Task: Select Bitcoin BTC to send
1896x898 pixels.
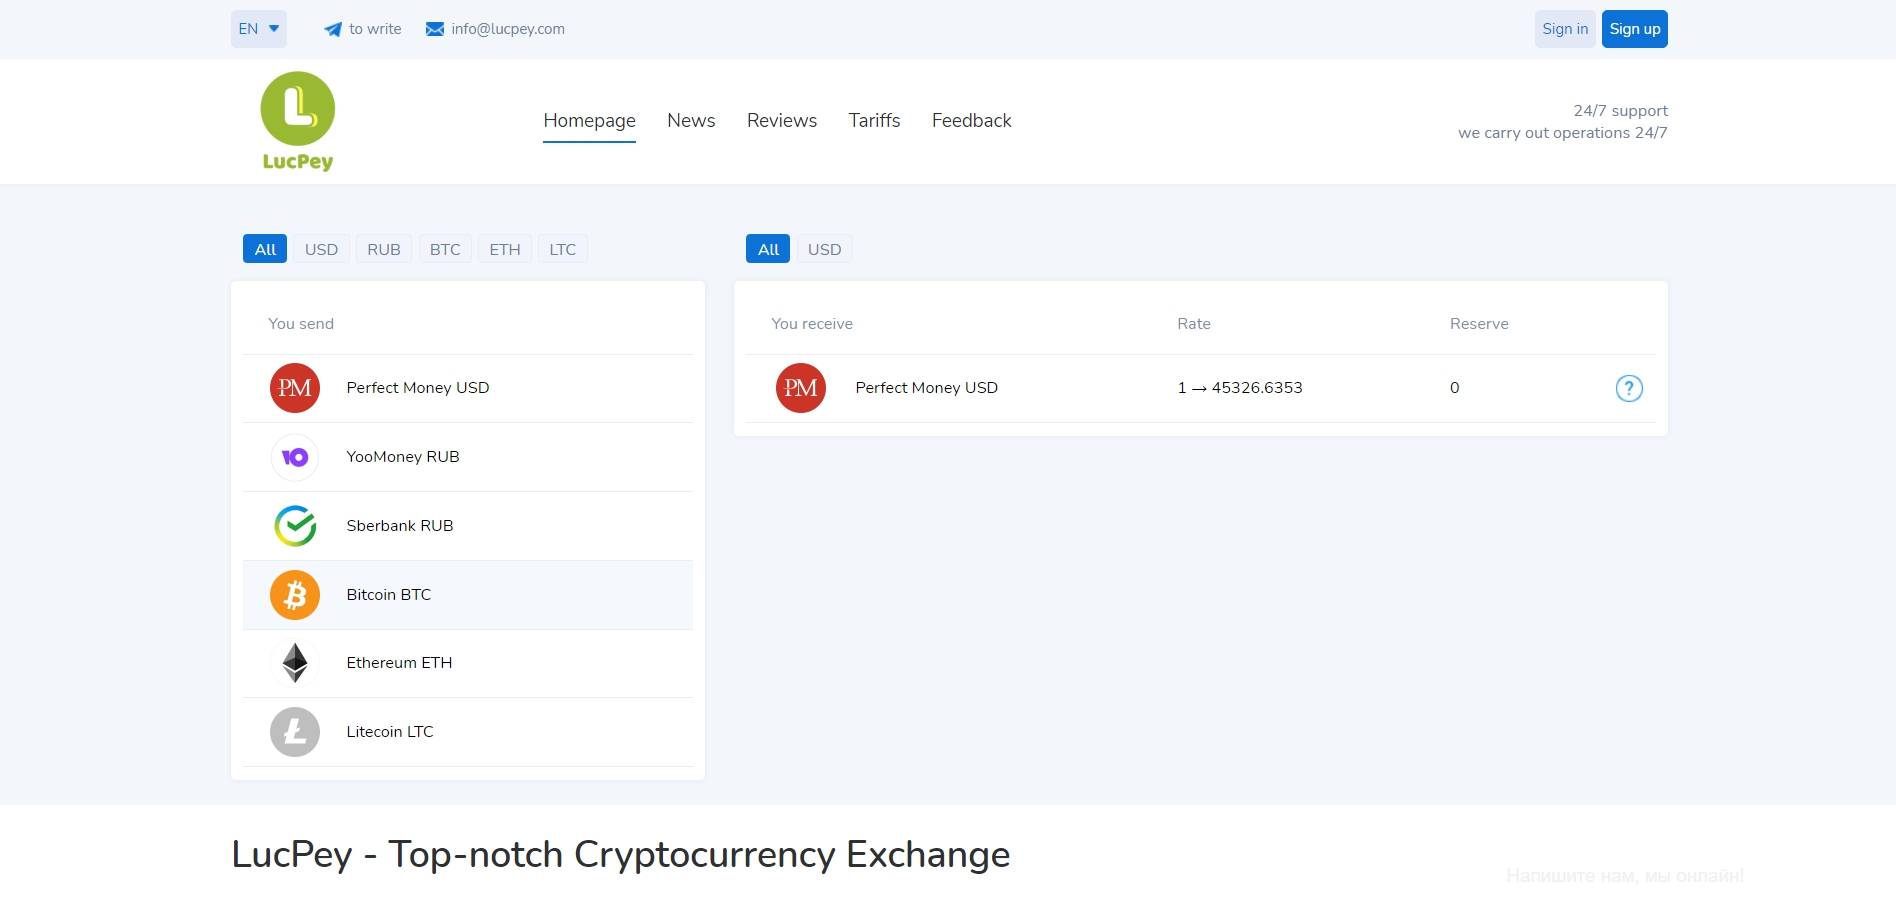Action: point(468,595)
